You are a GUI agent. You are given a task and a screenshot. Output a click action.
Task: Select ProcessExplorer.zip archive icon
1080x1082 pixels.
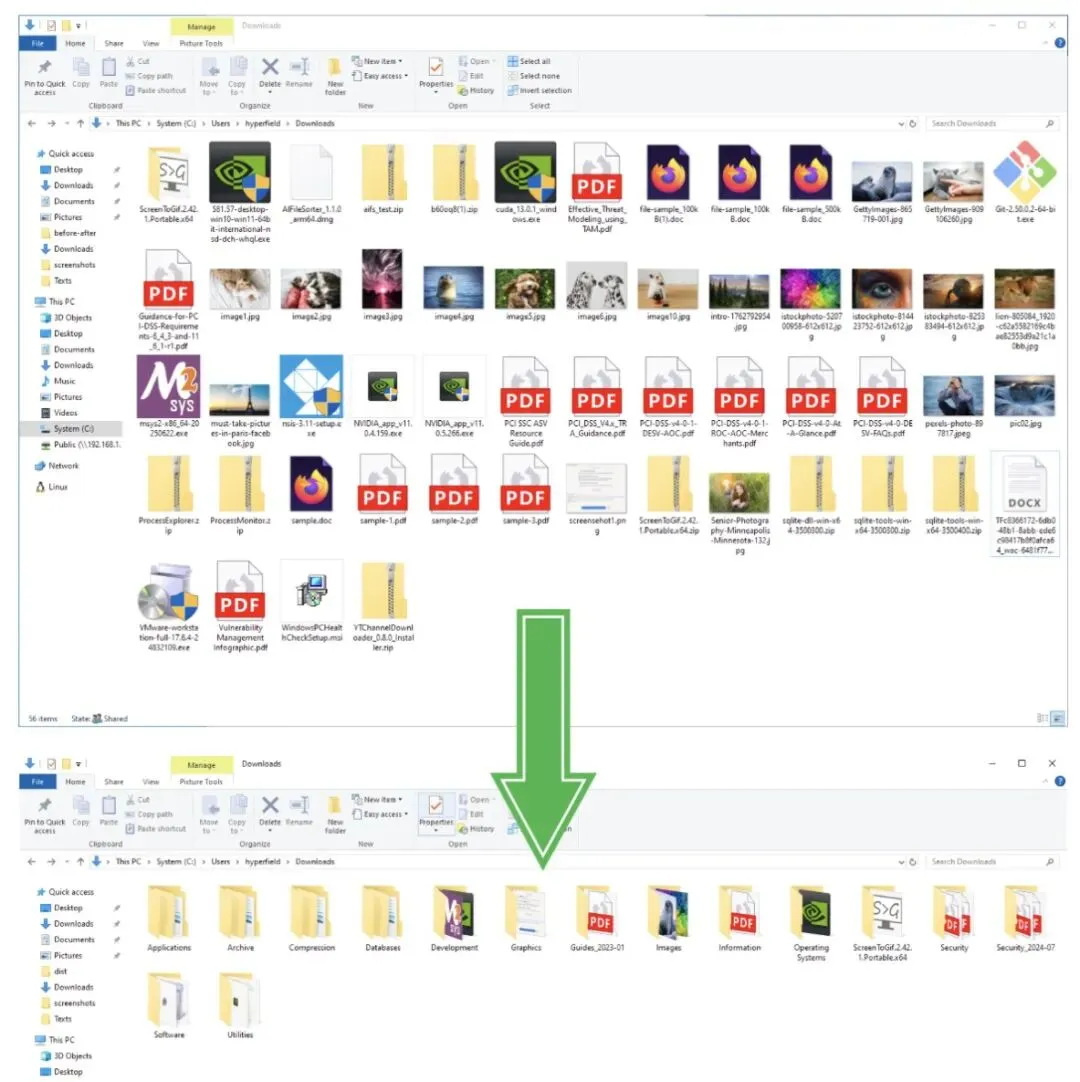[x=168, y=484]
